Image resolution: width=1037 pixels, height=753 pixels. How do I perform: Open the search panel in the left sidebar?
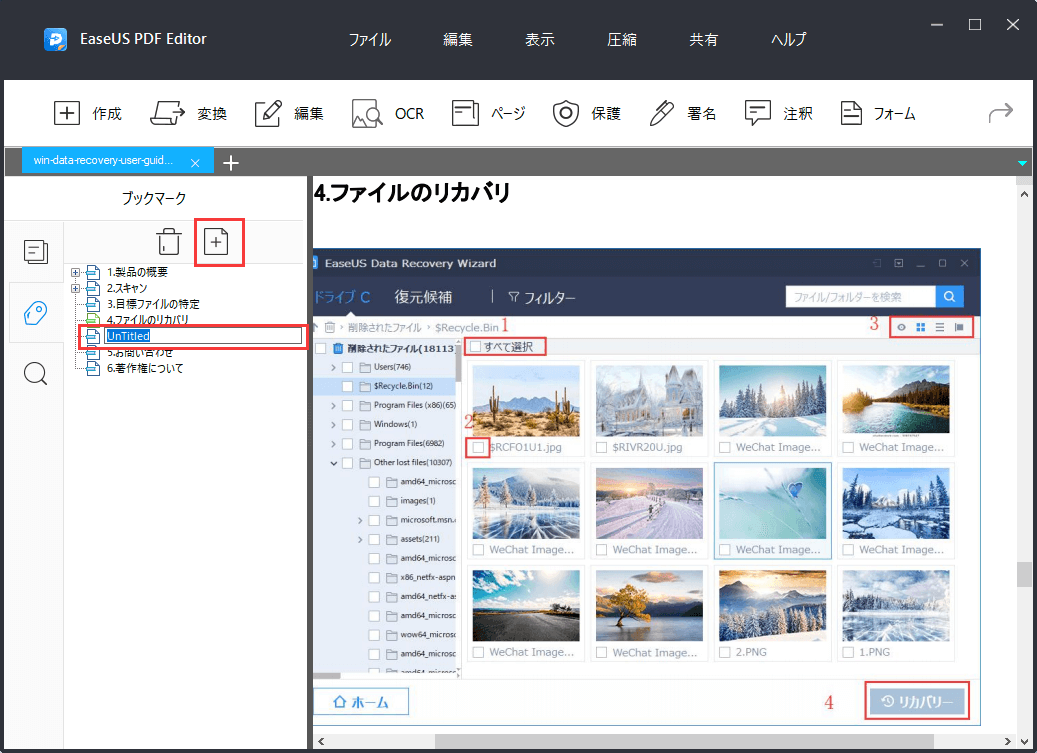(35, 373)
